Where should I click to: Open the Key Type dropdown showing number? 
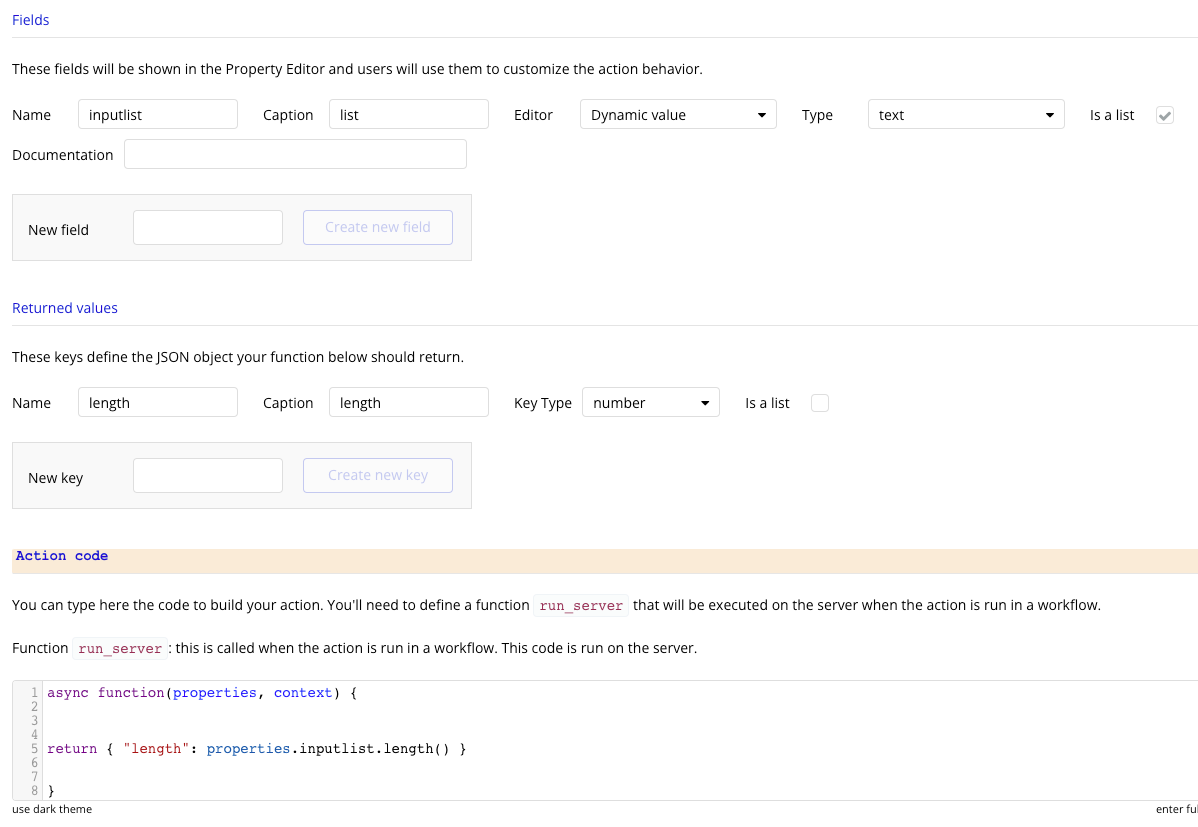point(650,403)
